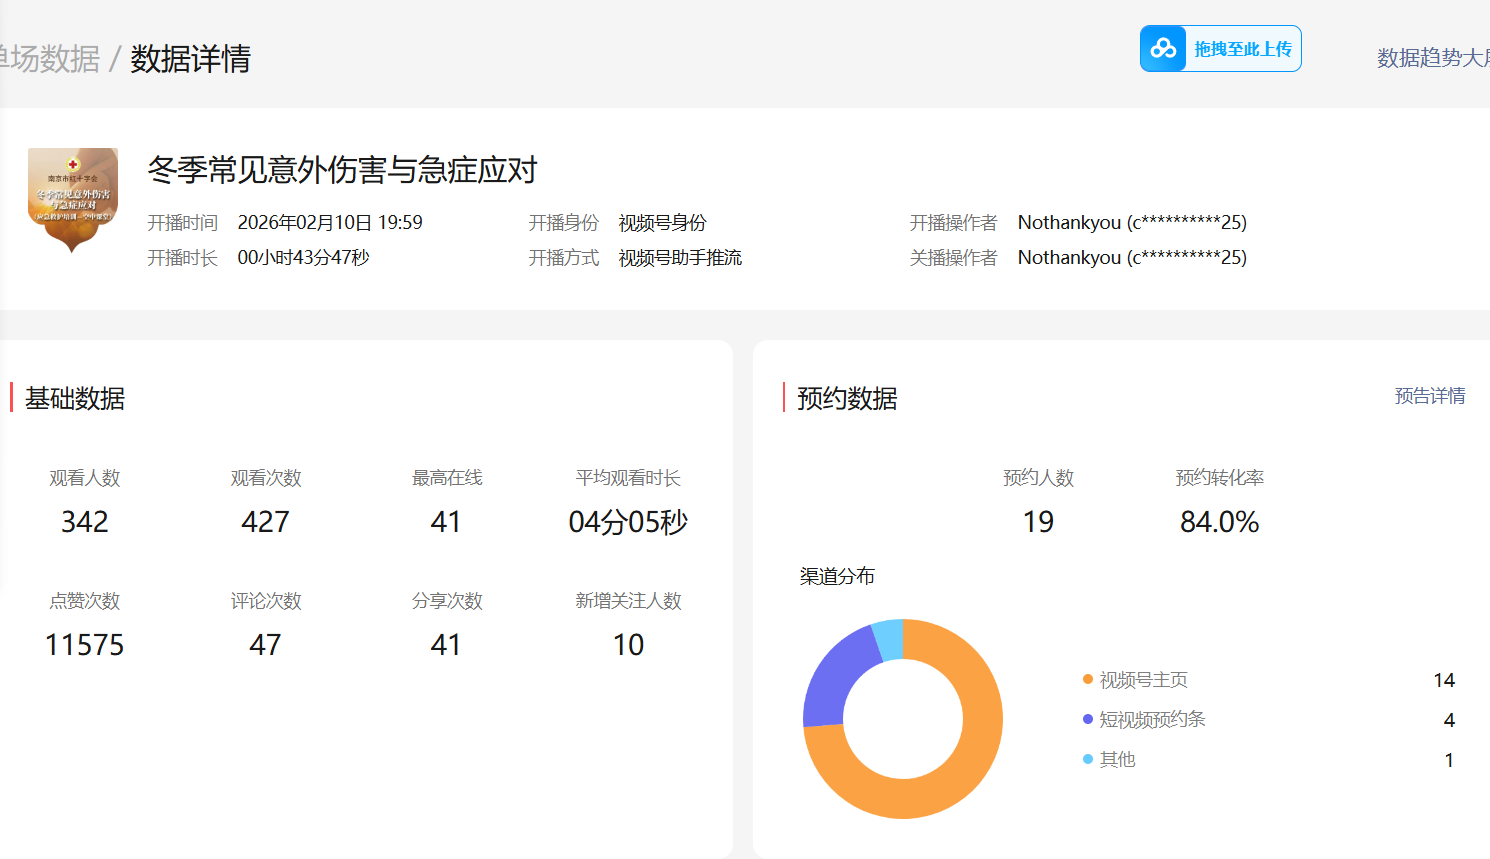
Task: Click the 数据详情 breadcrumb title
Action: (x=190, y=59)
